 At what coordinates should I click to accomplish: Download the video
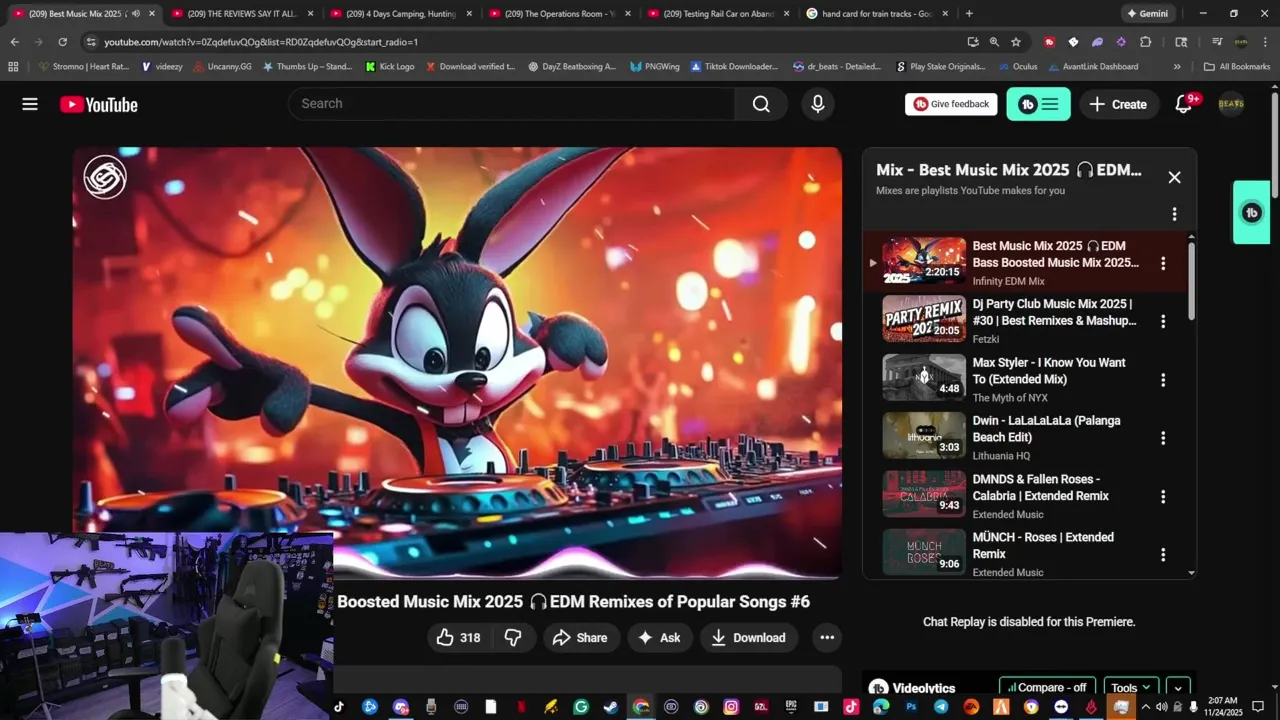click(748, 637)
